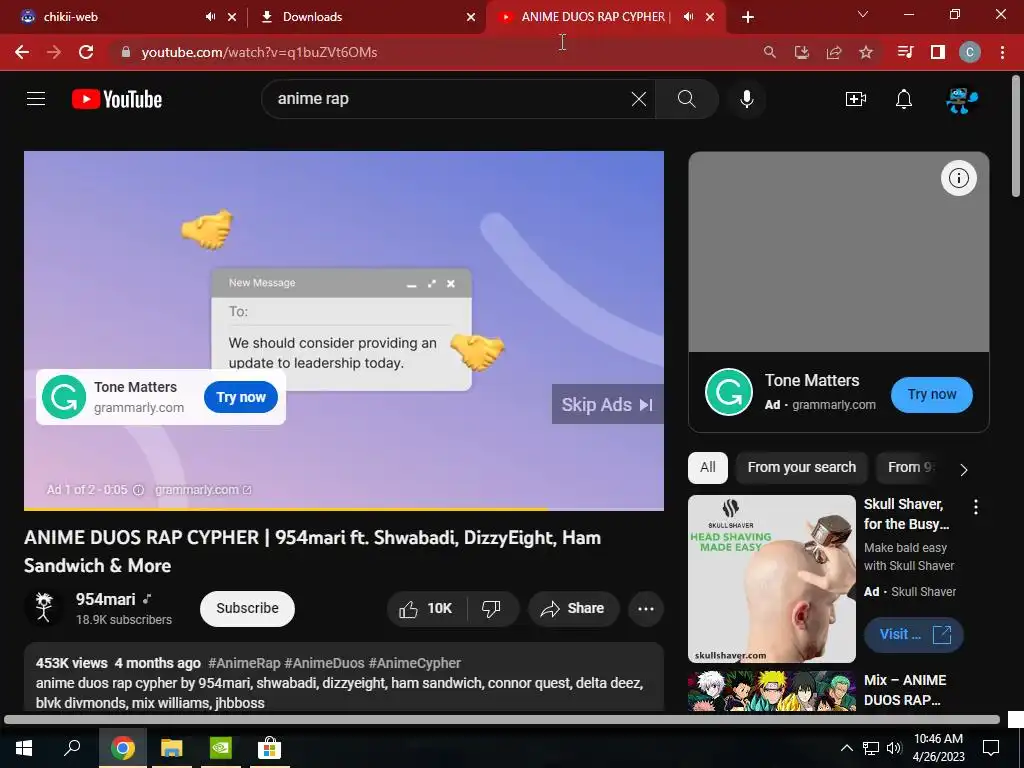The width and height of the screenshot is (1024, 768).
Task: Share this page from the address bar icon
Action: click(834, 52)
